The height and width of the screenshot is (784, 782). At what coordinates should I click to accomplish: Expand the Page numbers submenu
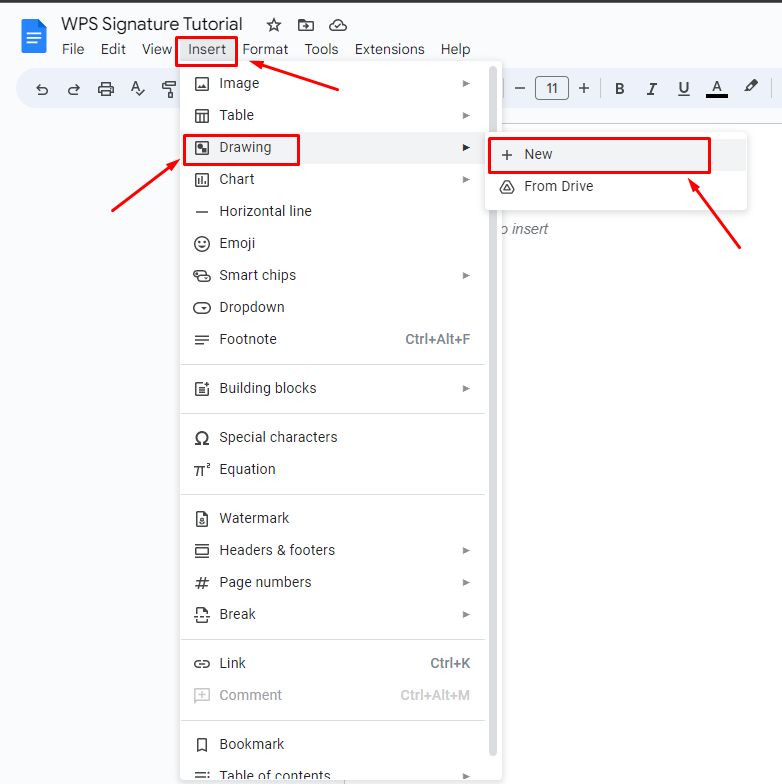pyautogui.click(x=333, y=582)
